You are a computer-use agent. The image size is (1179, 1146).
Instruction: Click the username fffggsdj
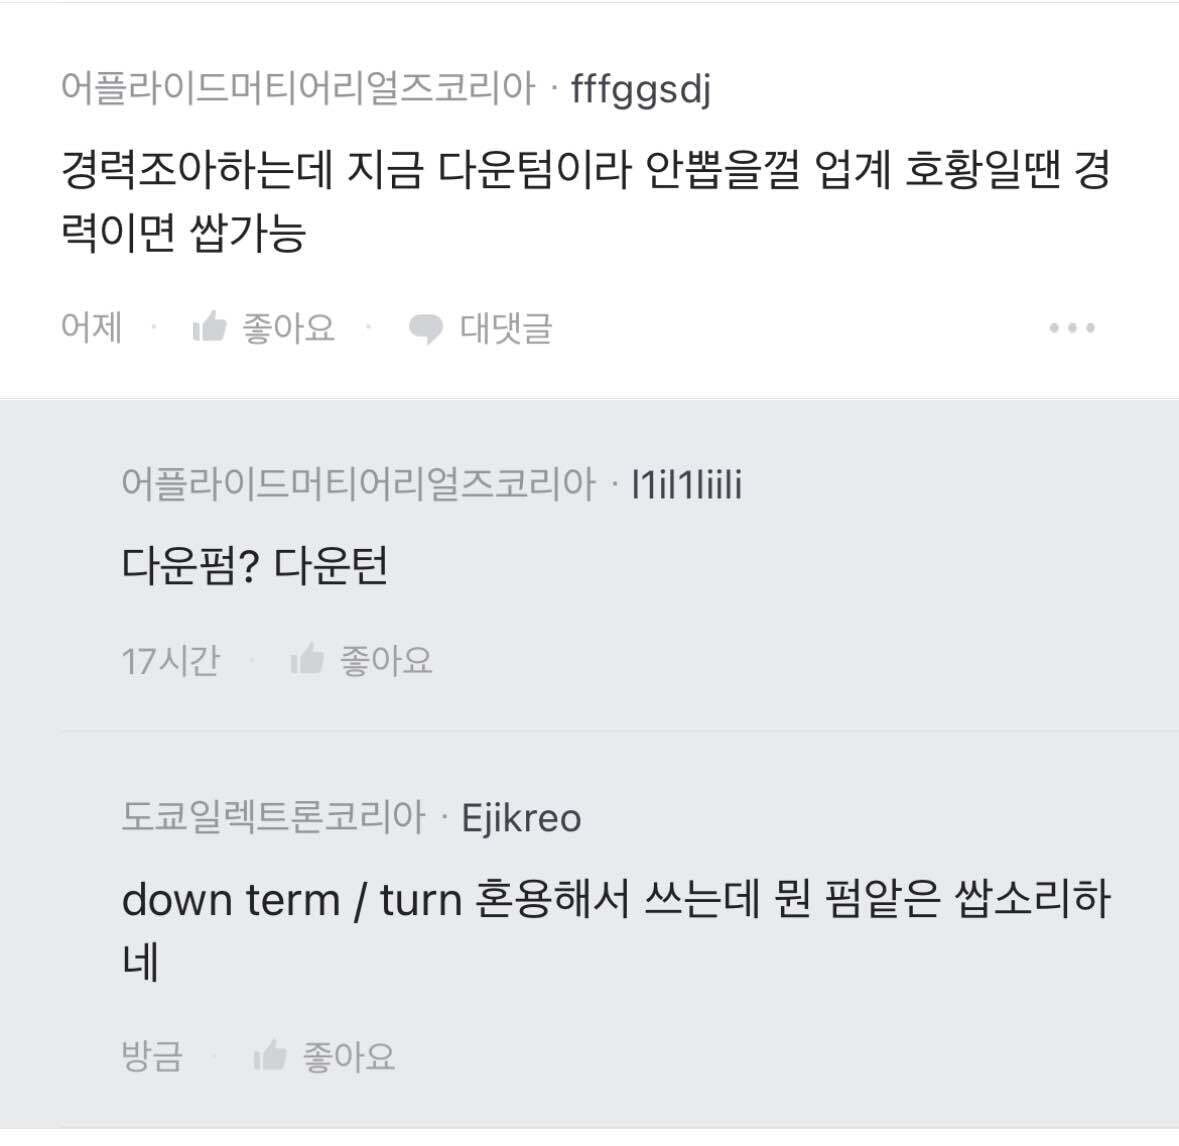642,89
